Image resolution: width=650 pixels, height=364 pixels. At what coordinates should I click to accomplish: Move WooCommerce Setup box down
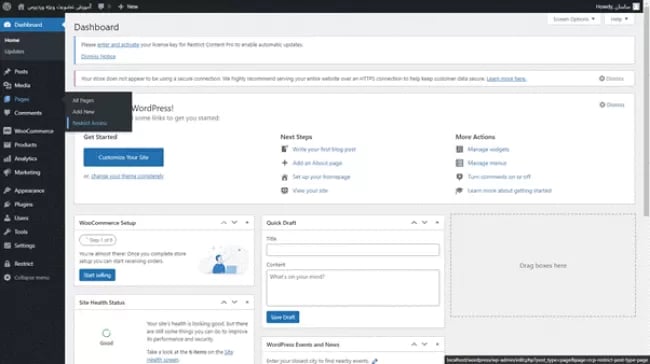pos(235,223)
